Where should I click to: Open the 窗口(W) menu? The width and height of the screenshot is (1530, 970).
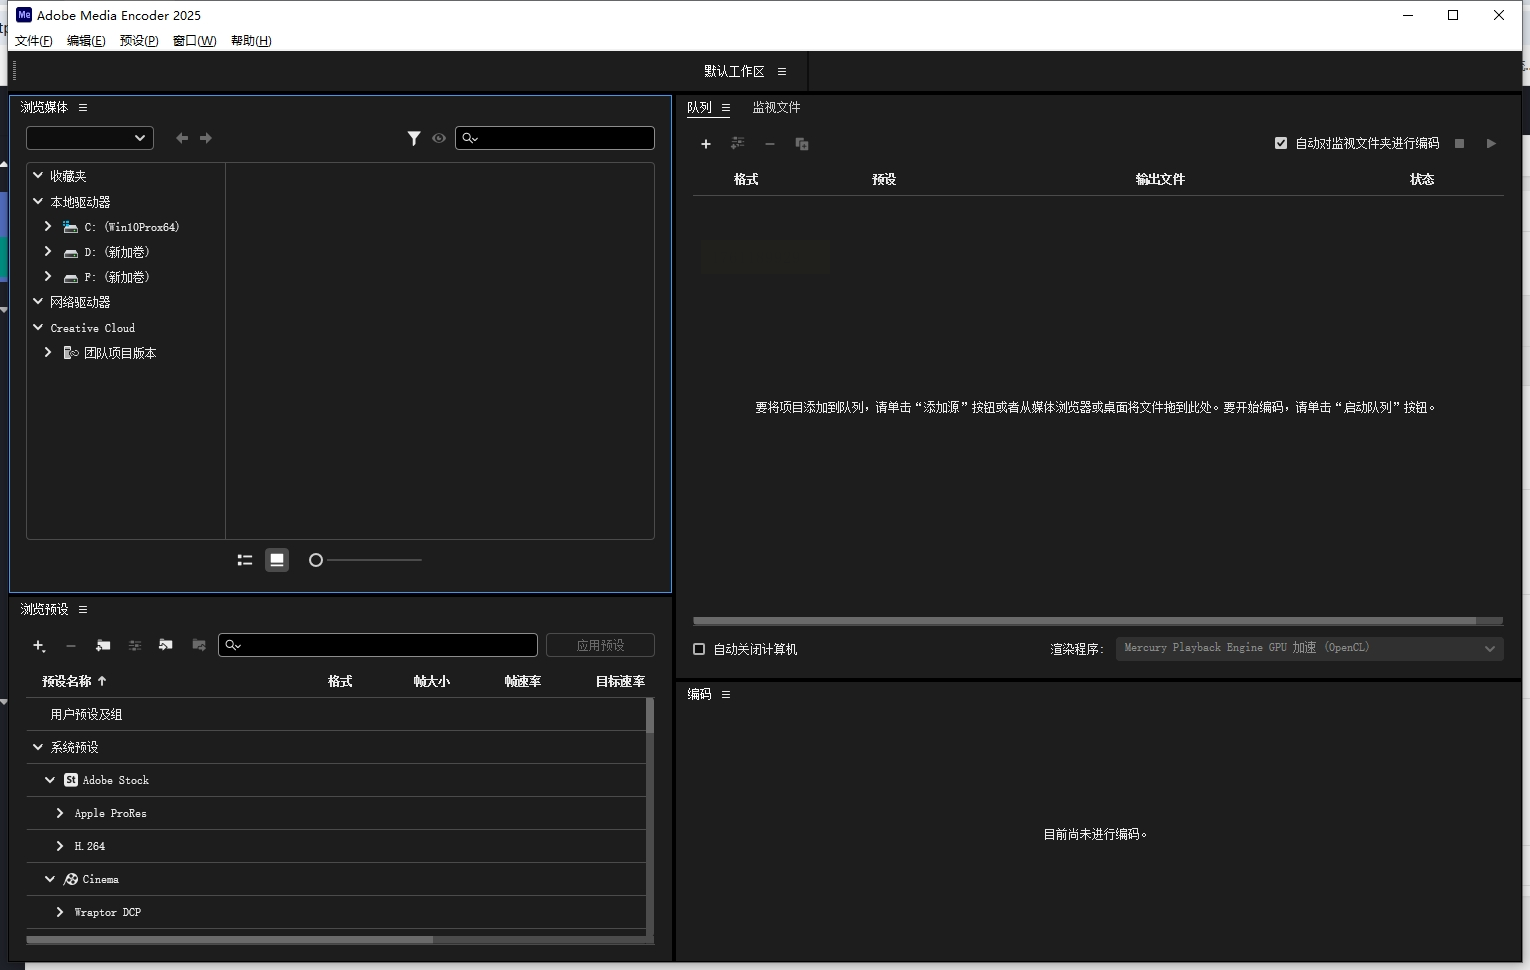coord(194,41)
